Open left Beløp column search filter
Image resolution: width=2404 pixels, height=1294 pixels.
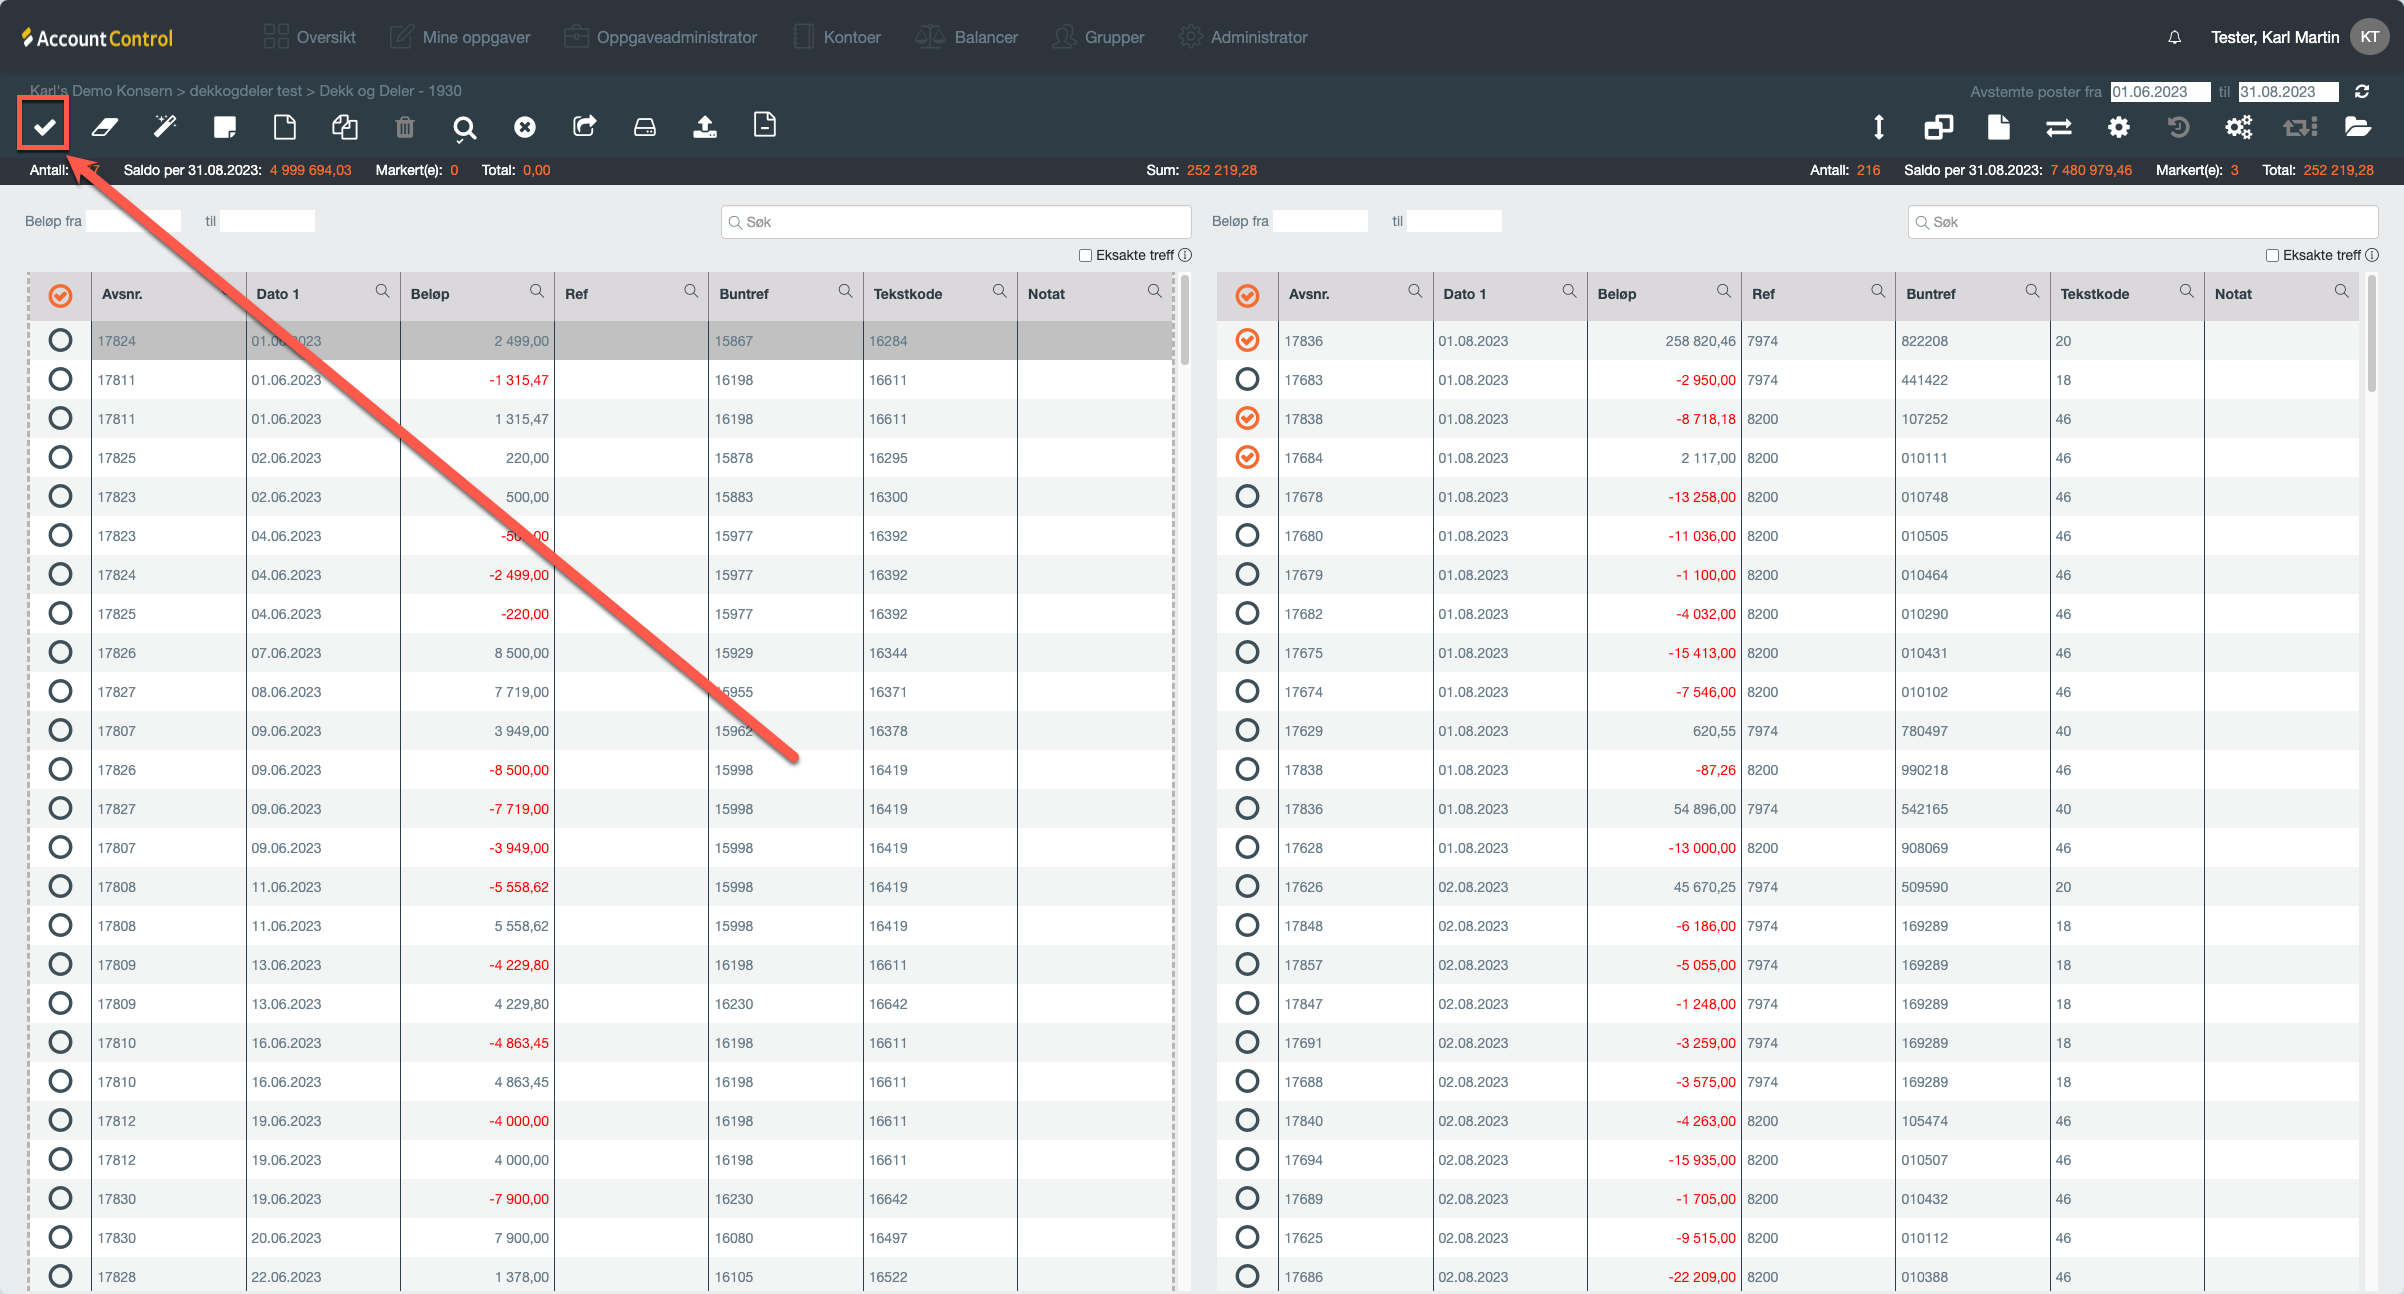537,291
